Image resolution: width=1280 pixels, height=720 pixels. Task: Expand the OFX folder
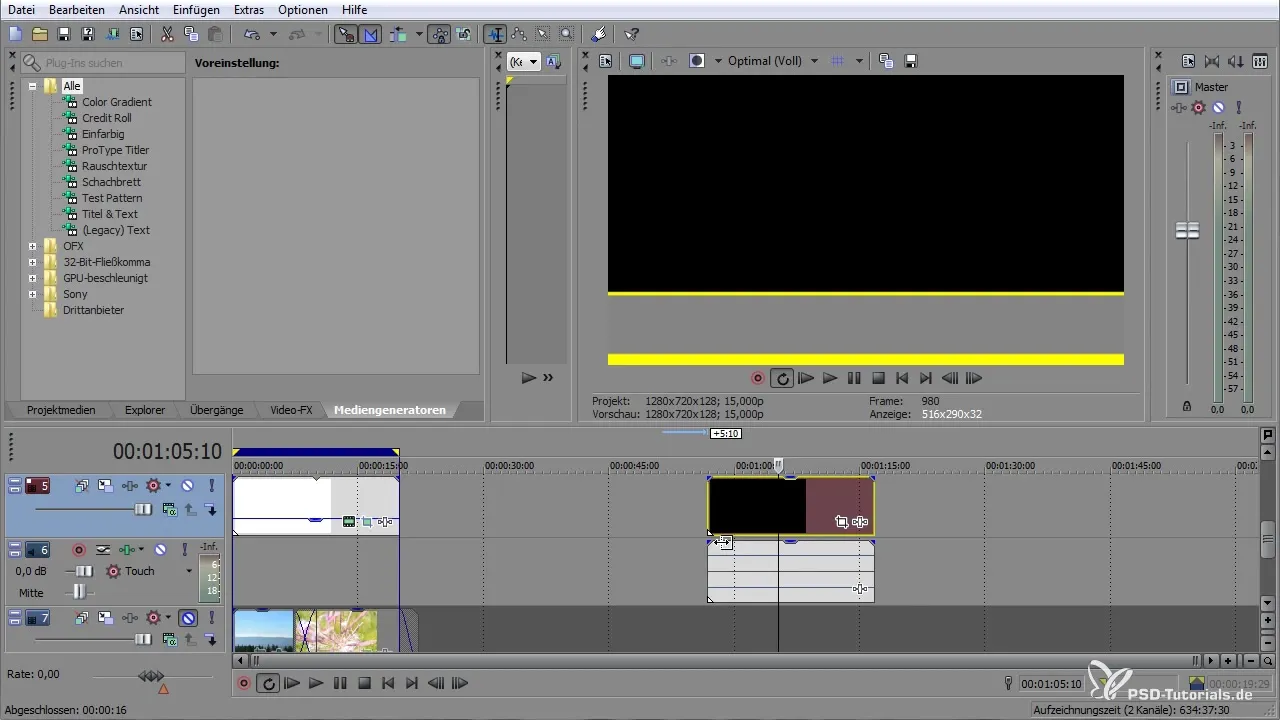click(33, 246)
